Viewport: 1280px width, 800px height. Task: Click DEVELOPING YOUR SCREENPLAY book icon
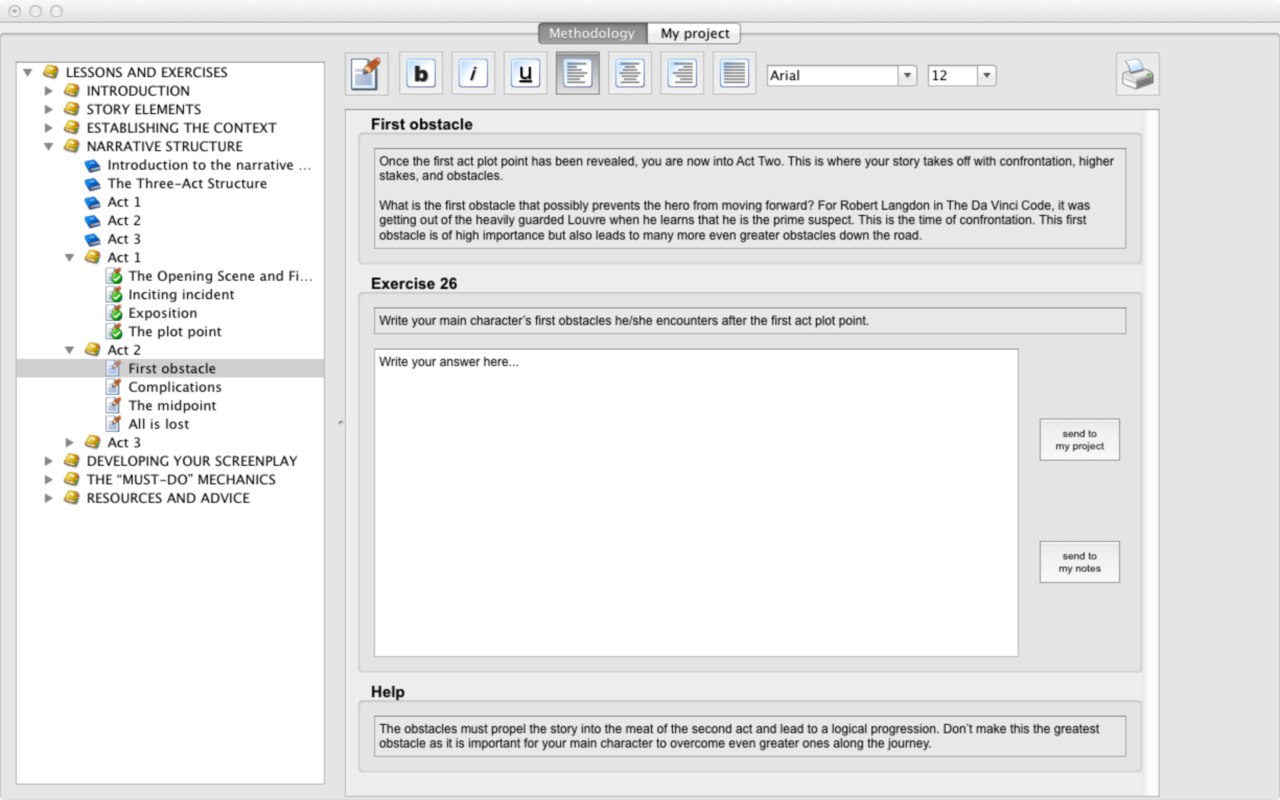pos(71,461)
